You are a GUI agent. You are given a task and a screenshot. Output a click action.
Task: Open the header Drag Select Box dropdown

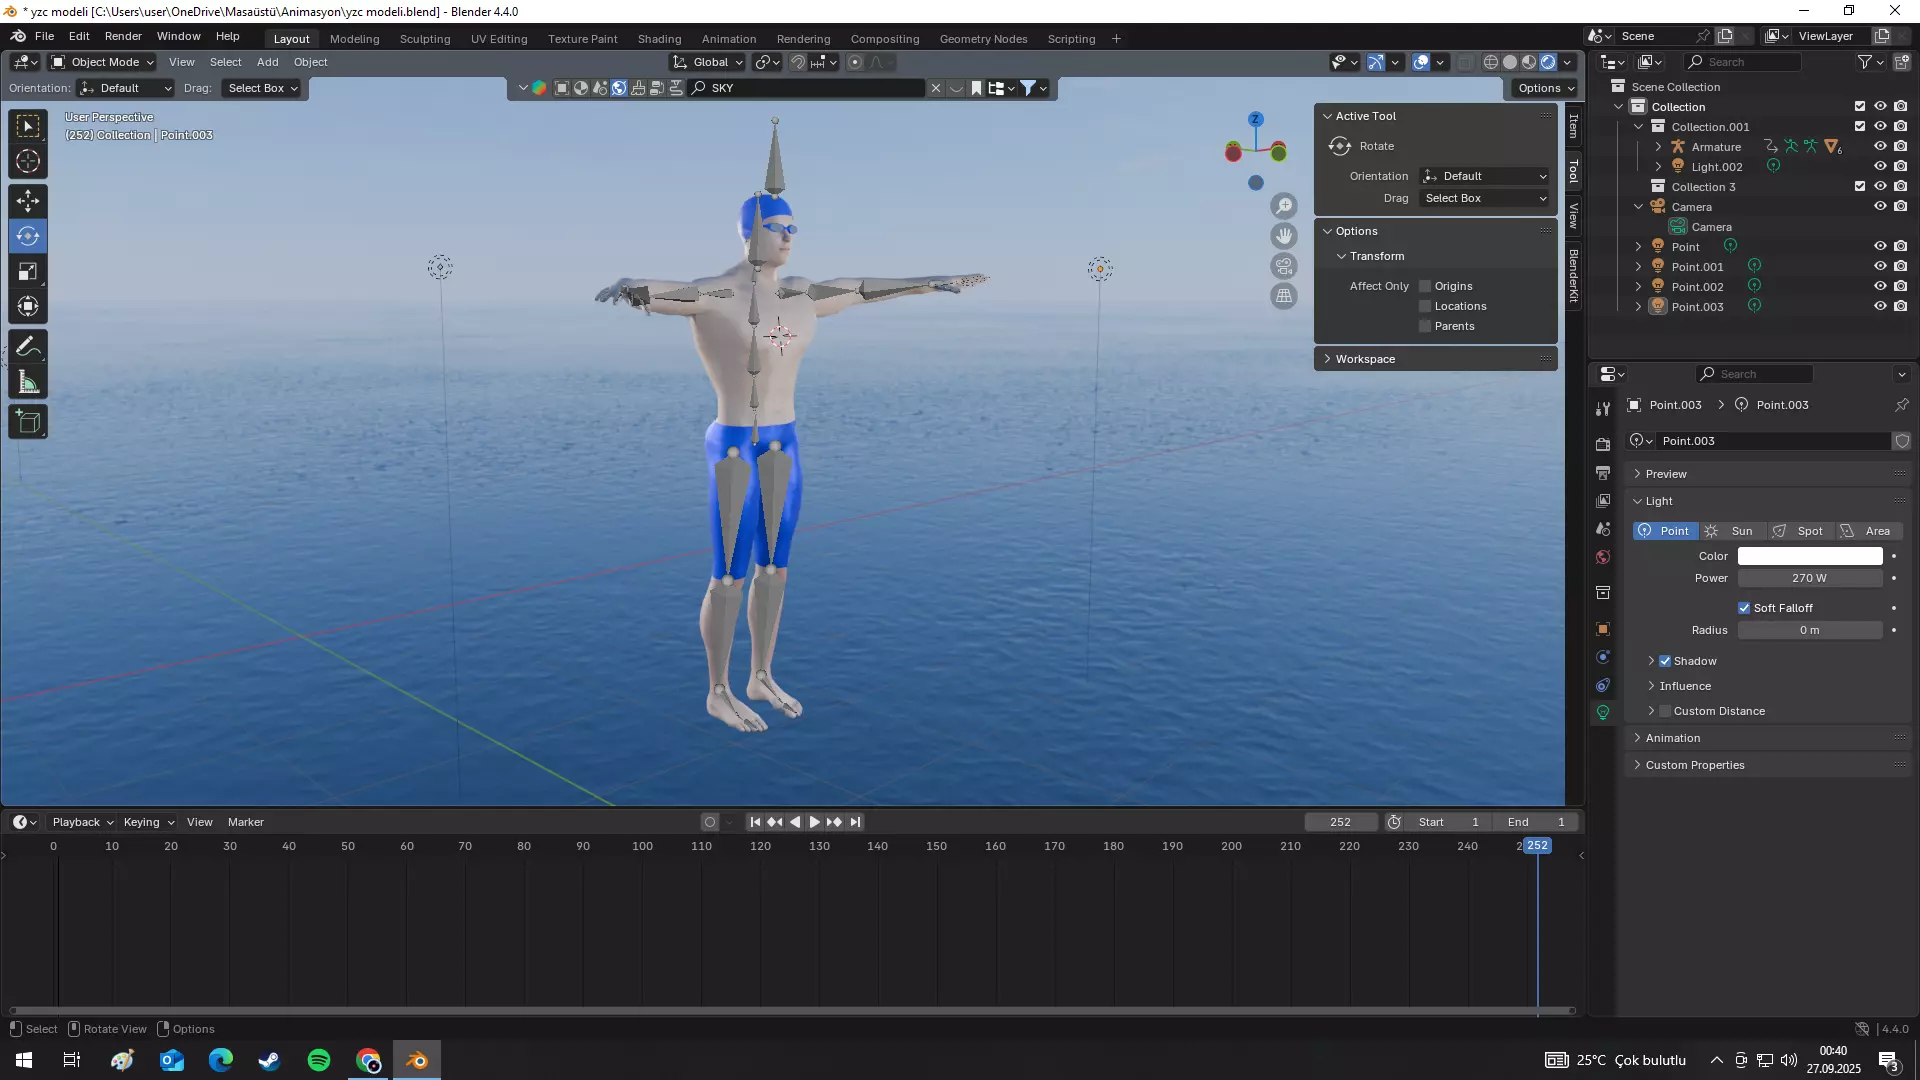point(263,88)
